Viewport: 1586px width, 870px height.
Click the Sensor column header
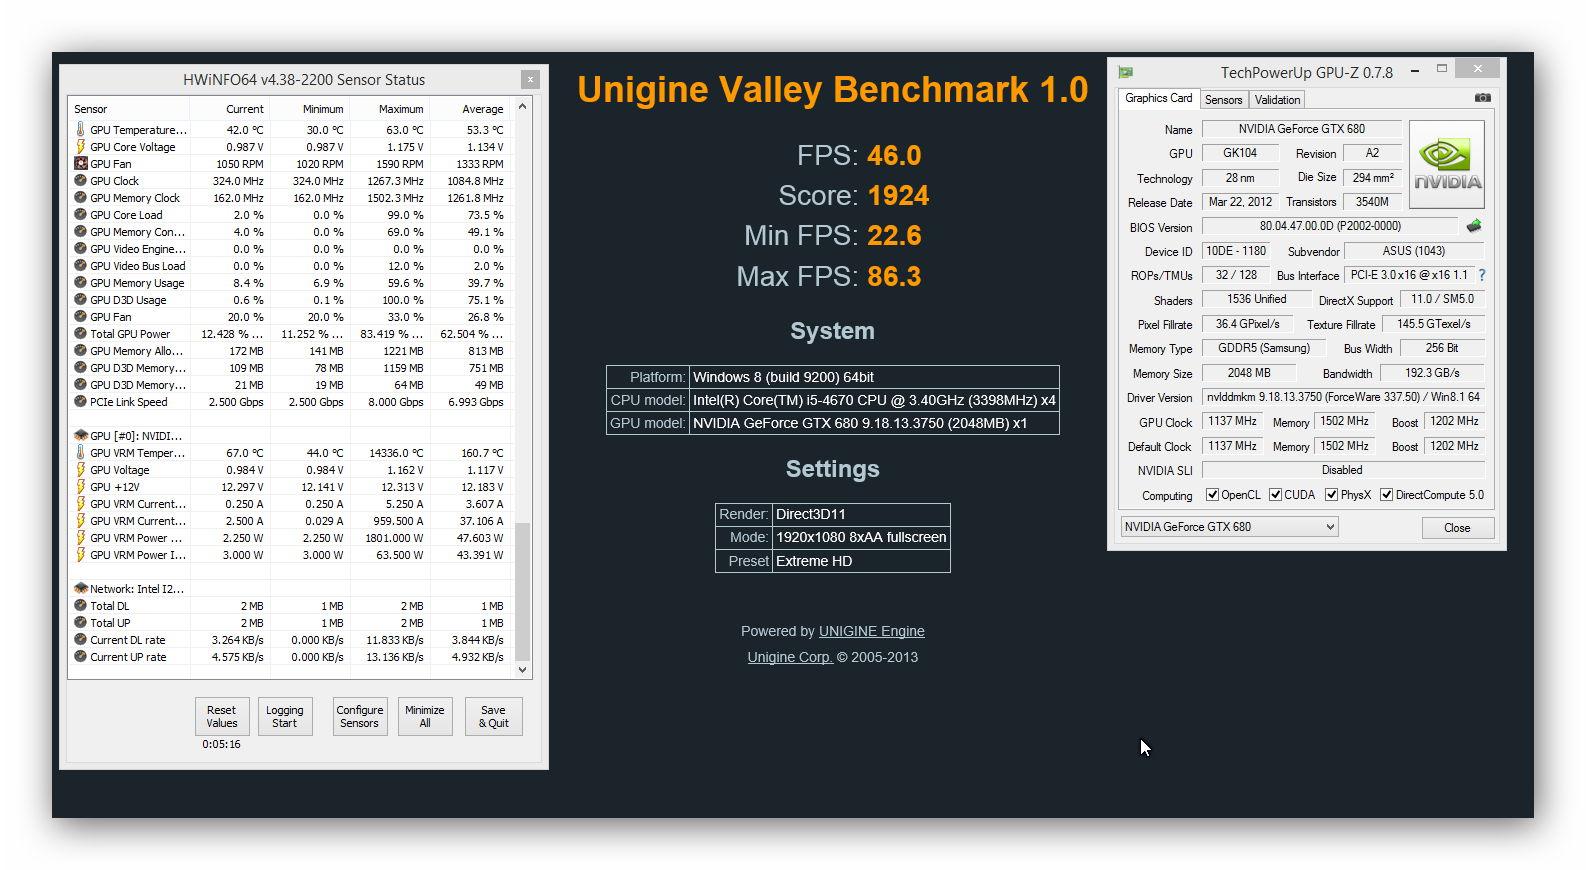pyautogui.click(x=129, y=109)
